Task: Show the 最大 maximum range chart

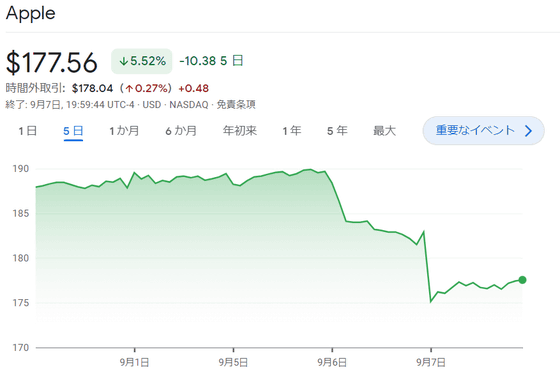Action: [x=384, y=131]
